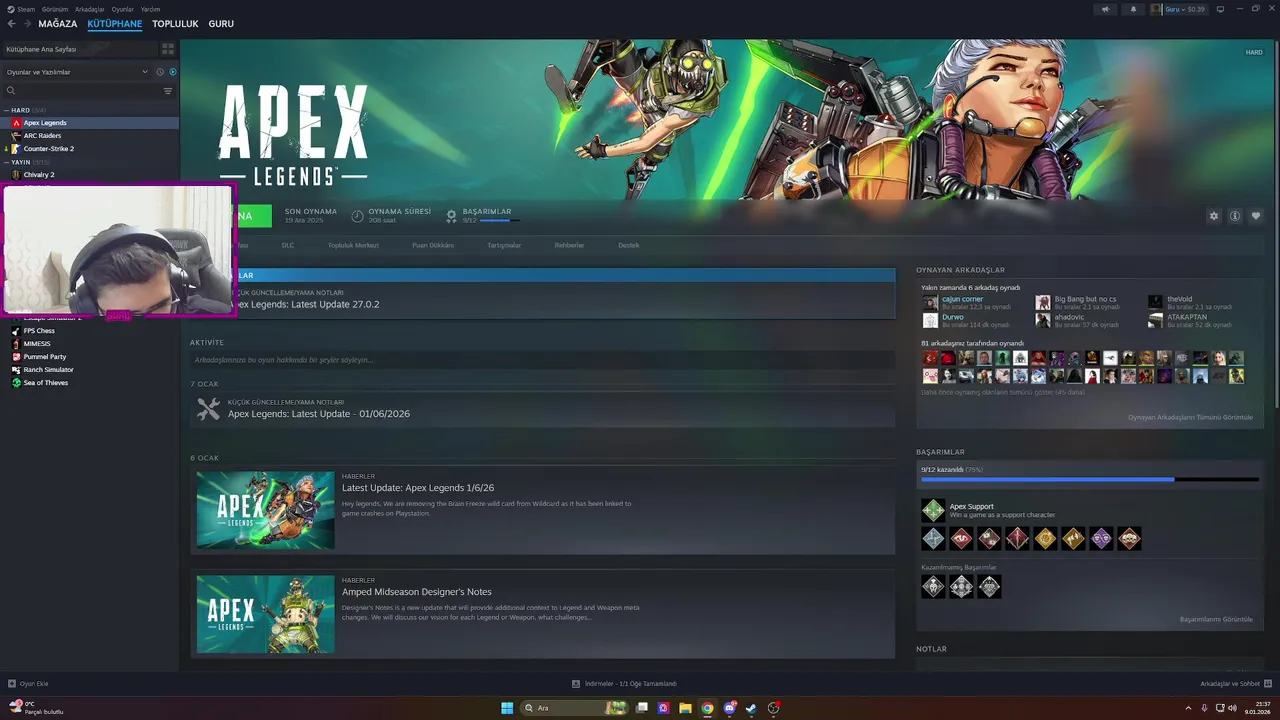
Task: Click Başarımlarımı Görüntüle link
Action: pos(1216,619)
